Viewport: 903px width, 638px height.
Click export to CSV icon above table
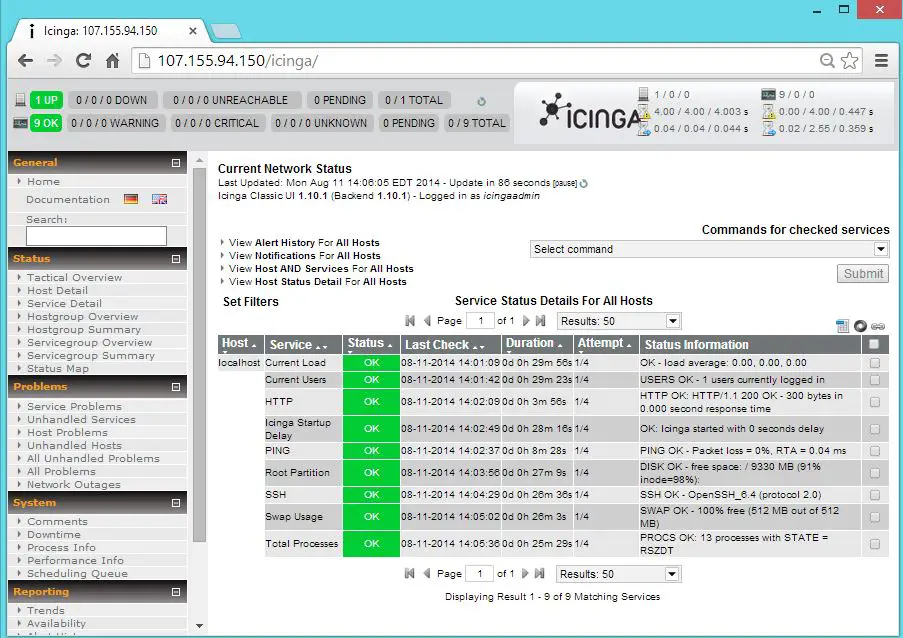(x=842, y=326)
